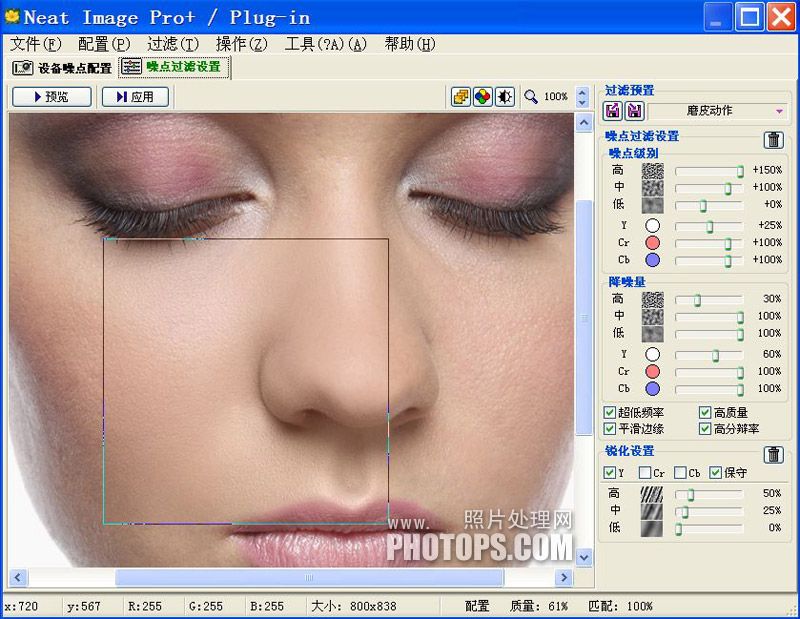Click the yellow layered view toolbar icon
This screenshot has height=619, width=800.
pos(461,96)
